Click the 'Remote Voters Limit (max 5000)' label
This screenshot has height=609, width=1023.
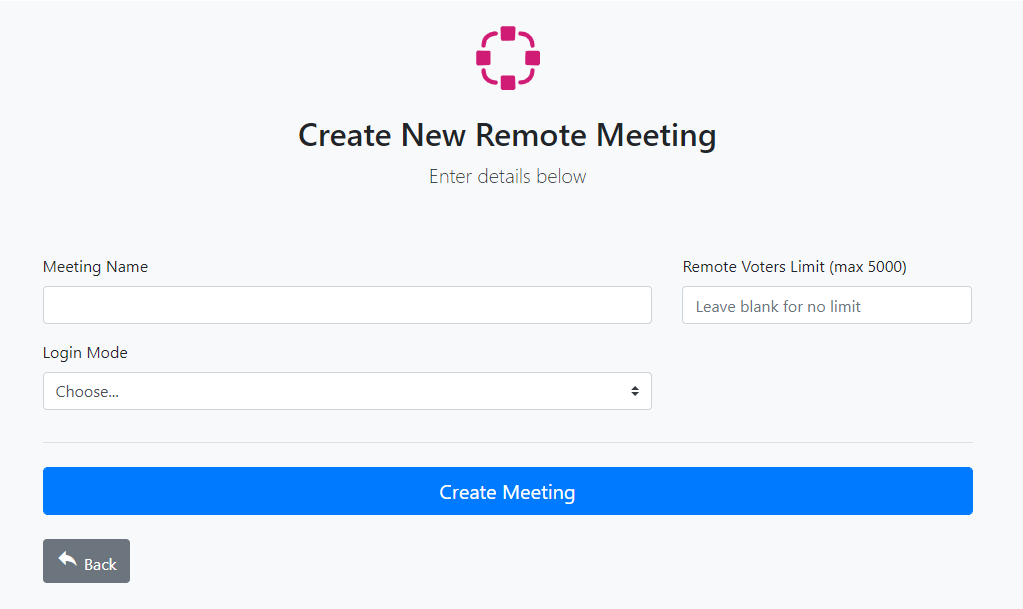[x=795, y=266]
